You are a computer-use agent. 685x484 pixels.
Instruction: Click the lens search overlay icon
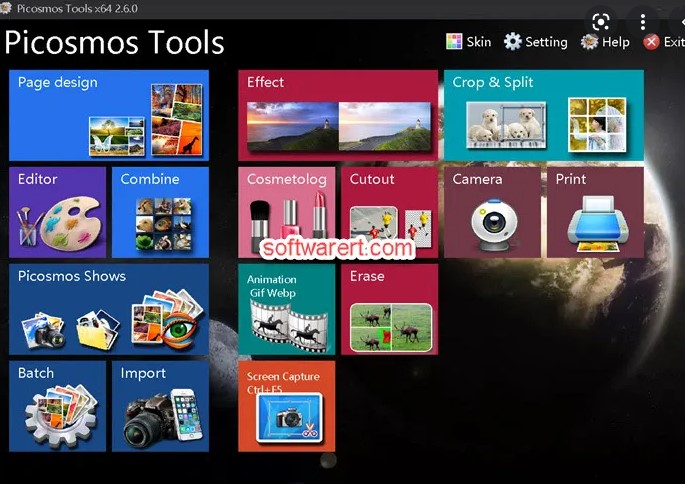[x=601, y=21]
